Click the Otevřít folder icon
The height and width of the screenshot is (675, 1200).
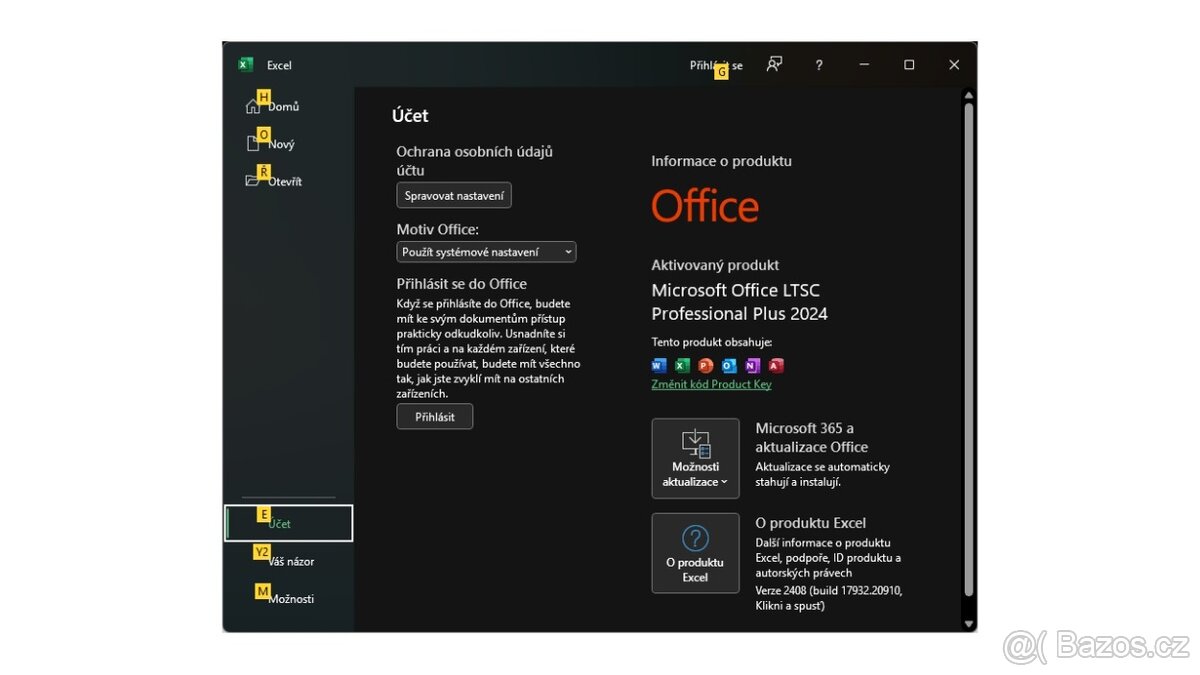(x=252, y=181)
